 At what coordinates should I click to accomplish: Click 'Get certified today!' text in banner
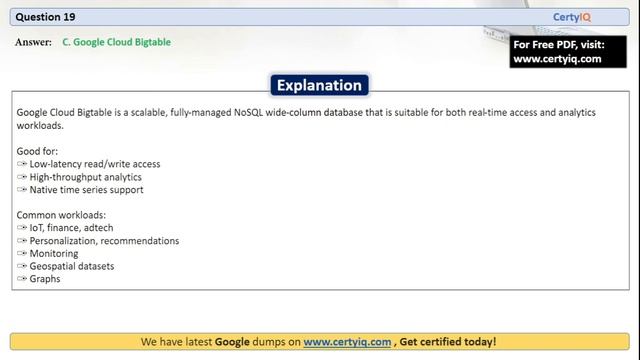tap(448, 342)
